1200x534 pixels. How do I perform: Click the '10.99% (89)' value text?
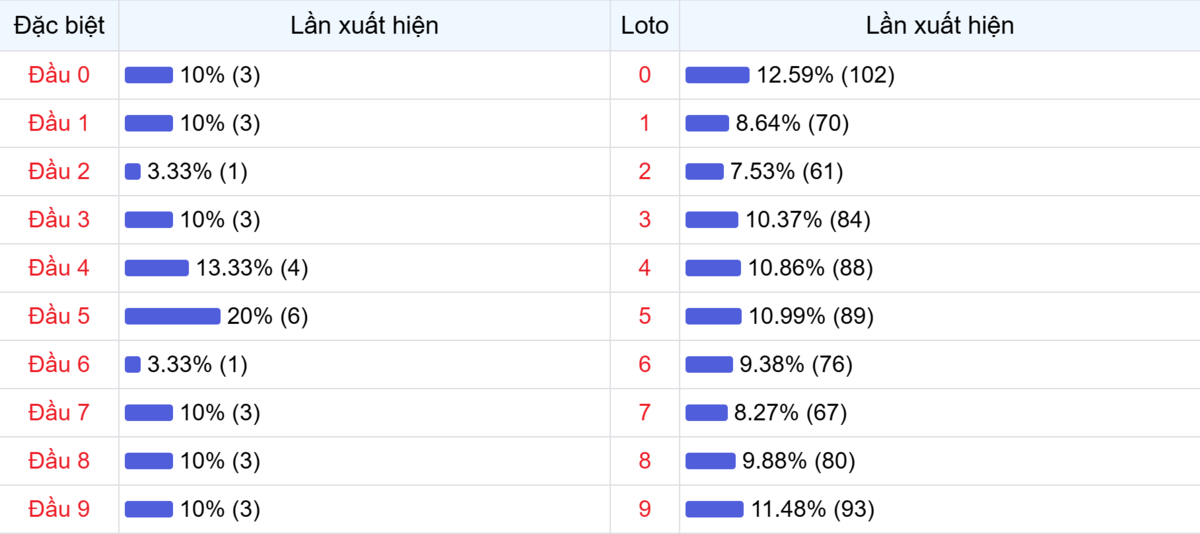[x=811, y=316]
